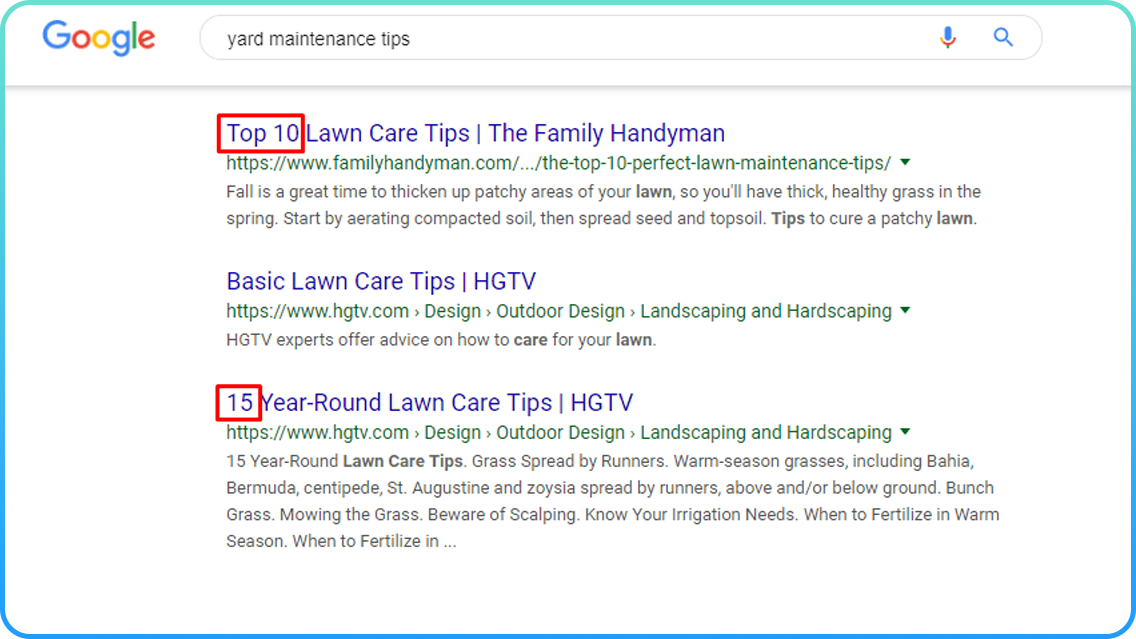Click the Family Handyman snippet about aerating soil
The width and height of the screenshot is (1136, 639).
[600, 205]
